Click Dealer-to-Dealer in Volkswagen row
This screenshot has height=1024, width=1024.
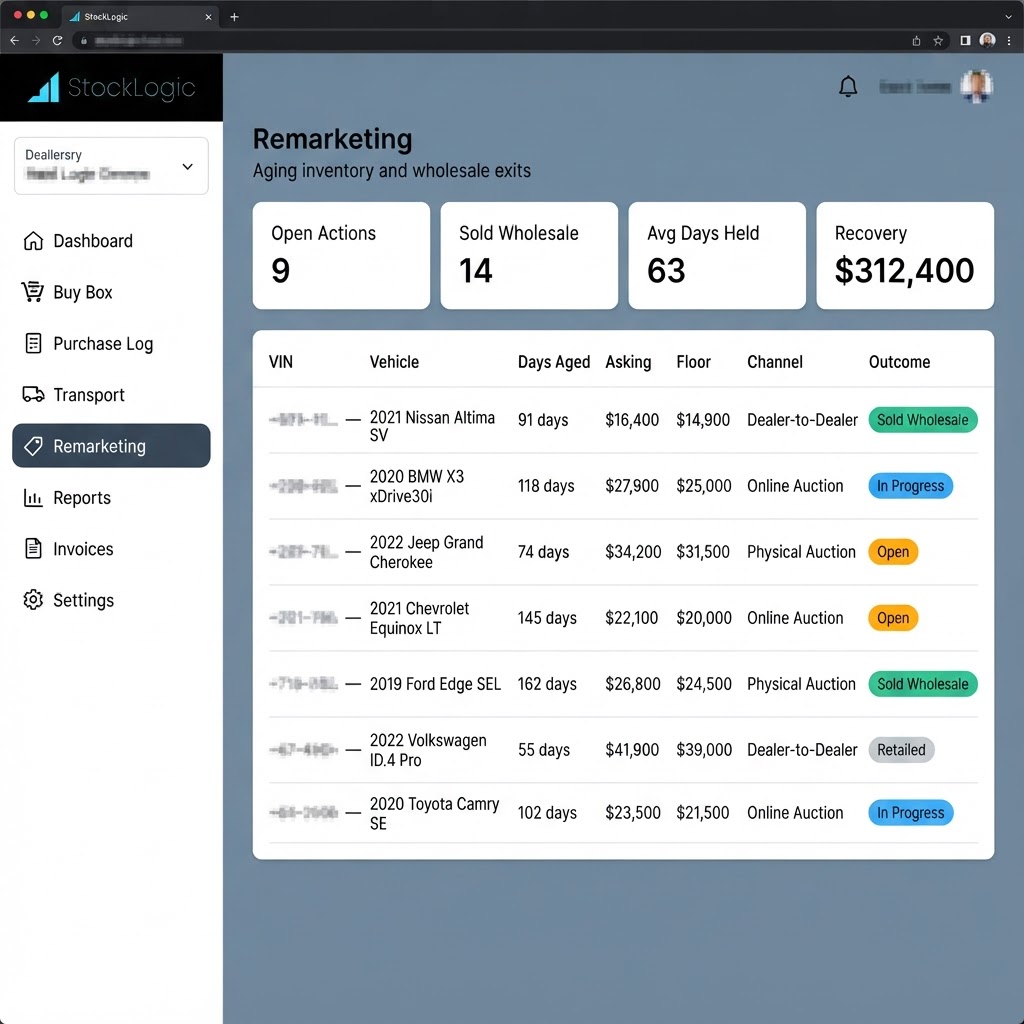(x=802, y=750)
